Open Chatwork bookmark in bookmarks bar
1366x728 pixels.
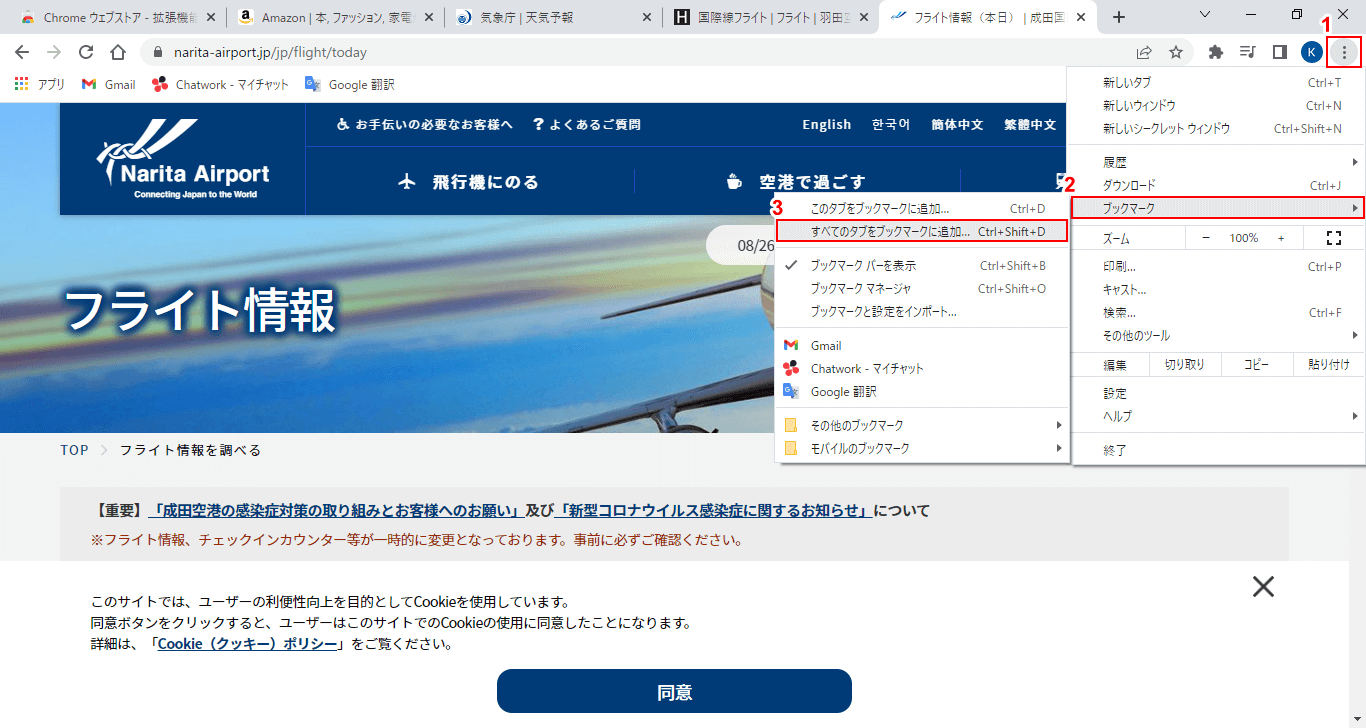[x=220, y=84]
